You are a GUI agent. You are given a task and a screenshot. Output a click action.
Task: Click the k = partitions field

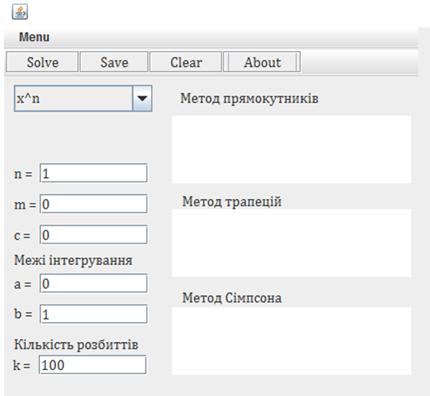(92, 365)
